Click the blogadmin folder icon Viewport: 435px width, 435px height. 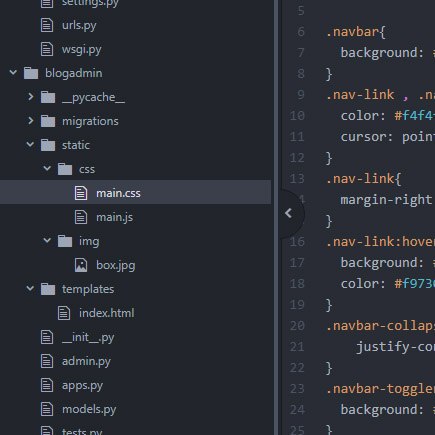click(x=31, y=73)
